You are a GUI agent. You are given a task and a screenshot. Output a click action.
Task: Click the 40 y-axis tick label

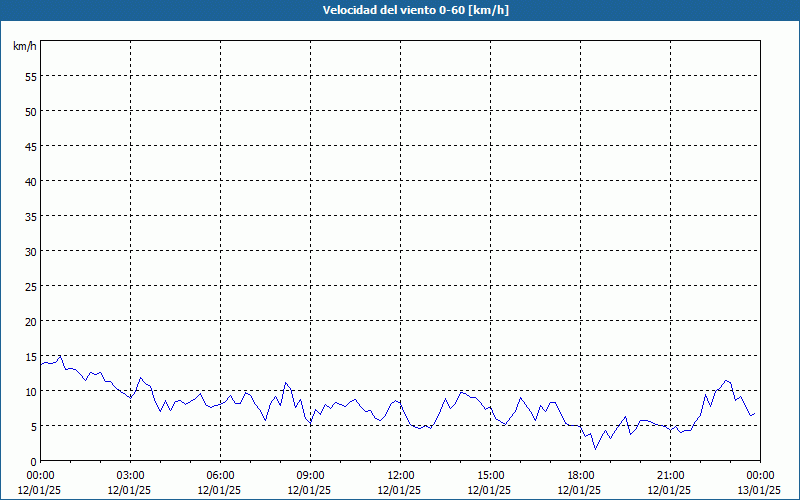(30, 181)
